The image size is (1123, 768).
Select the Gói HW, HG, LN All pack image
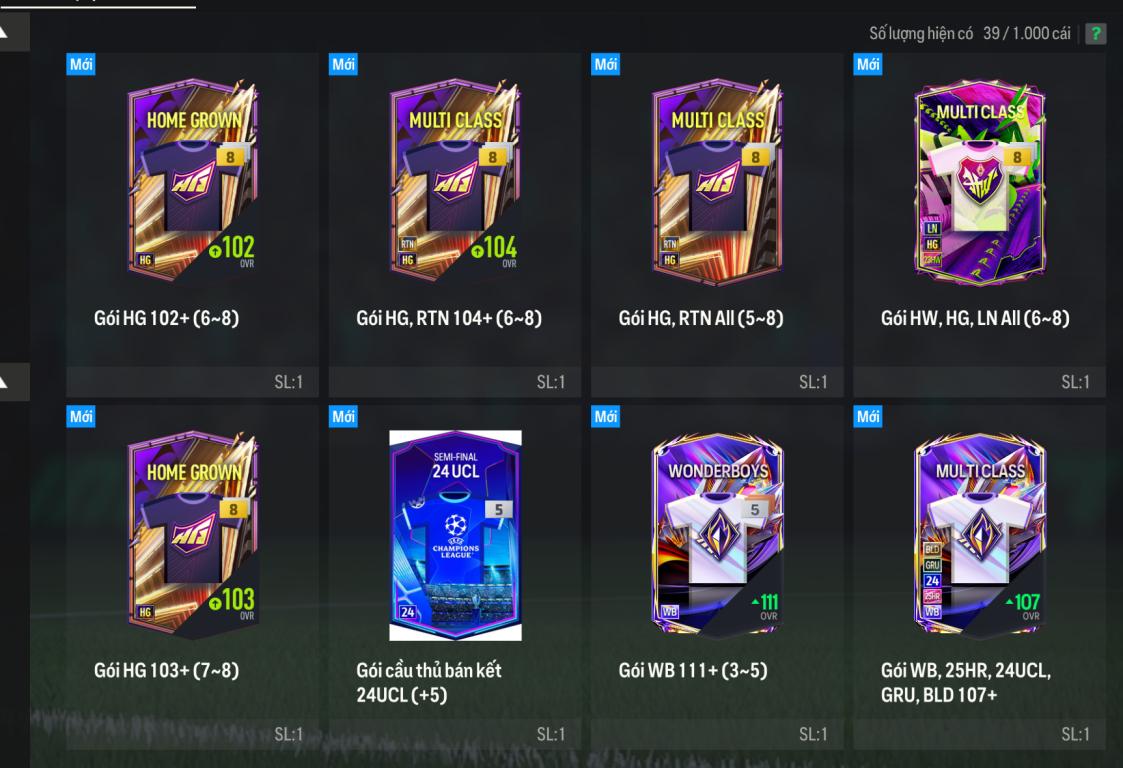point(980,181)
